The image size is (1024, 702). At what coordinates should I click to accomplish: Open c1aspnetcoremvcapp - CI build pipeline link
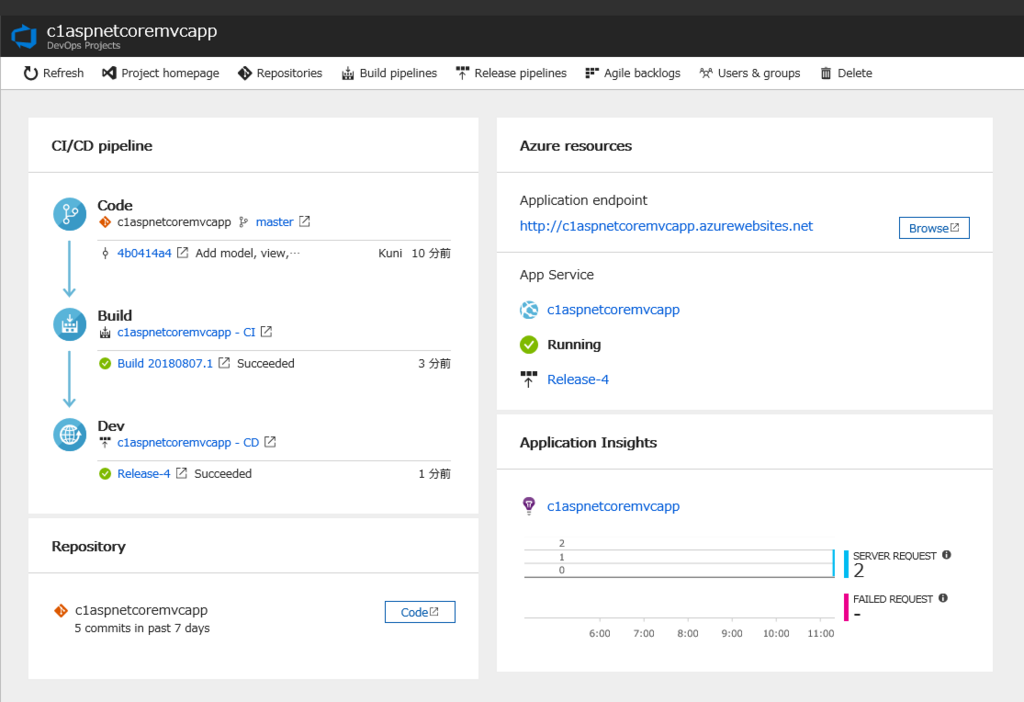[x=186, y=332]
